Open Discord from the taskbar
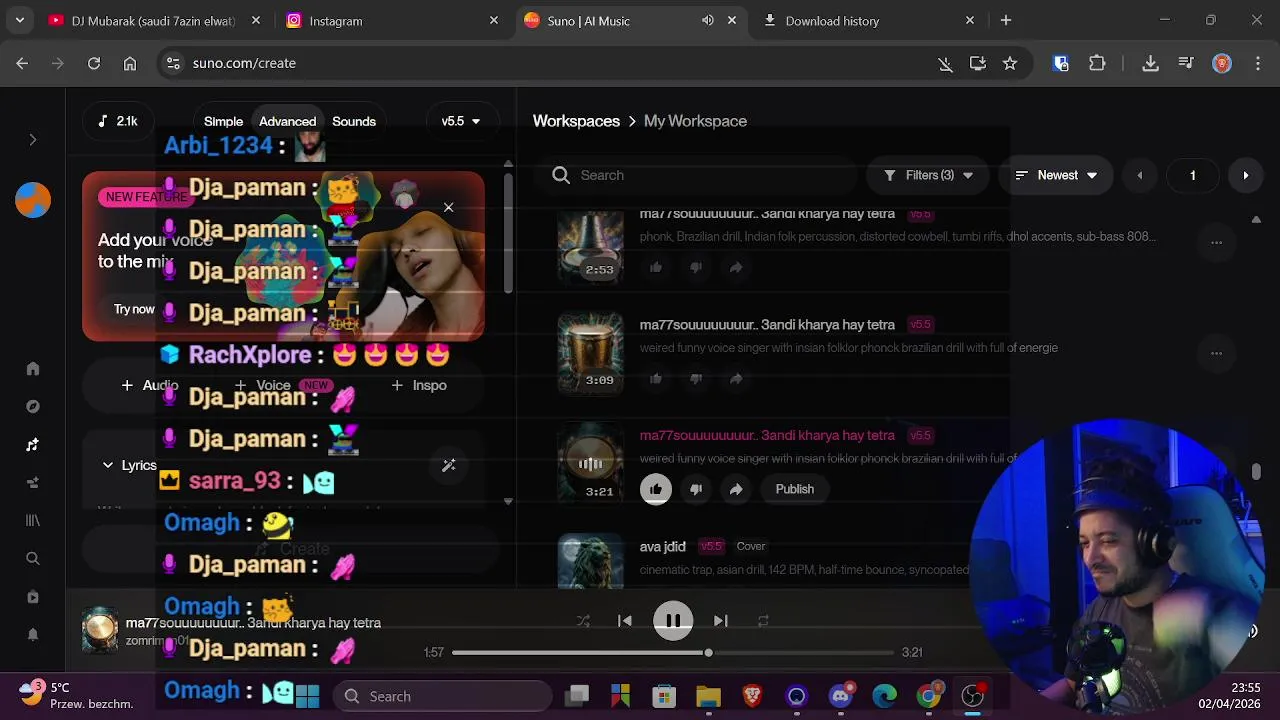 click(x=841, y=696)
